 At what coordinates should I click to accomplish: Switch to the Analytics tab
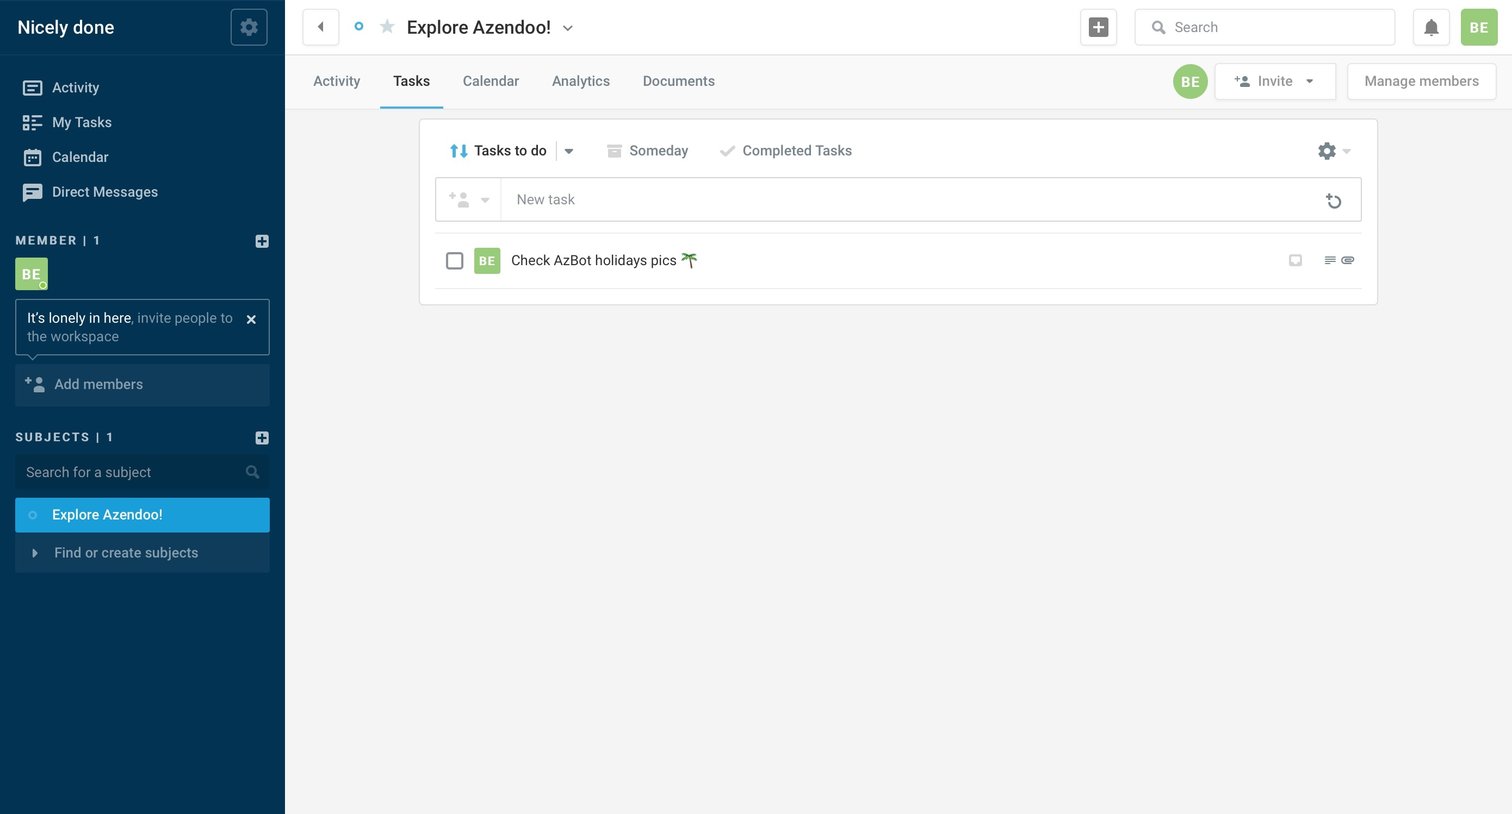[581, 82]
